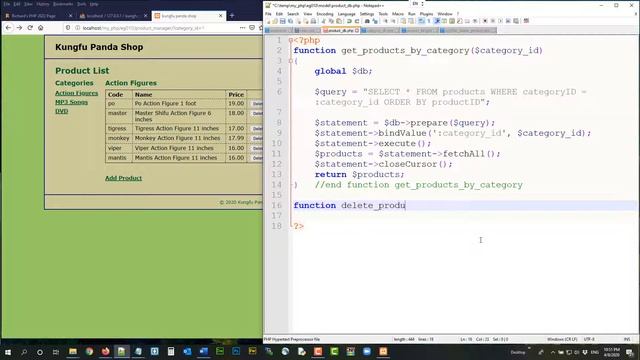Click the Firefox icon in the taskbar
This screenshot has width=640, height=360.
105,352
